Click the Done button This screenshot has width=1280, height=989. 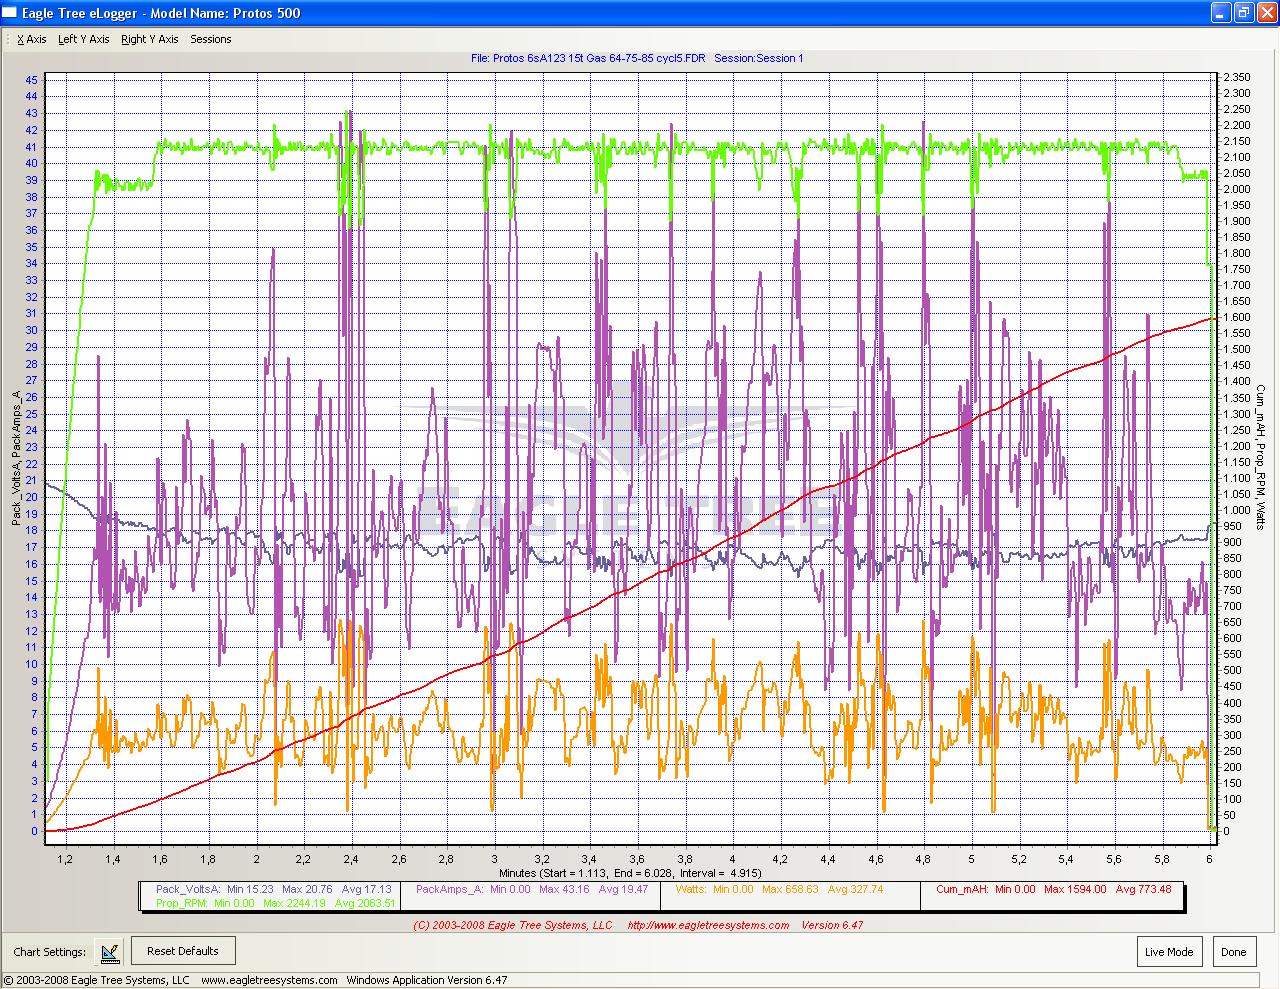coord(1233,952)
